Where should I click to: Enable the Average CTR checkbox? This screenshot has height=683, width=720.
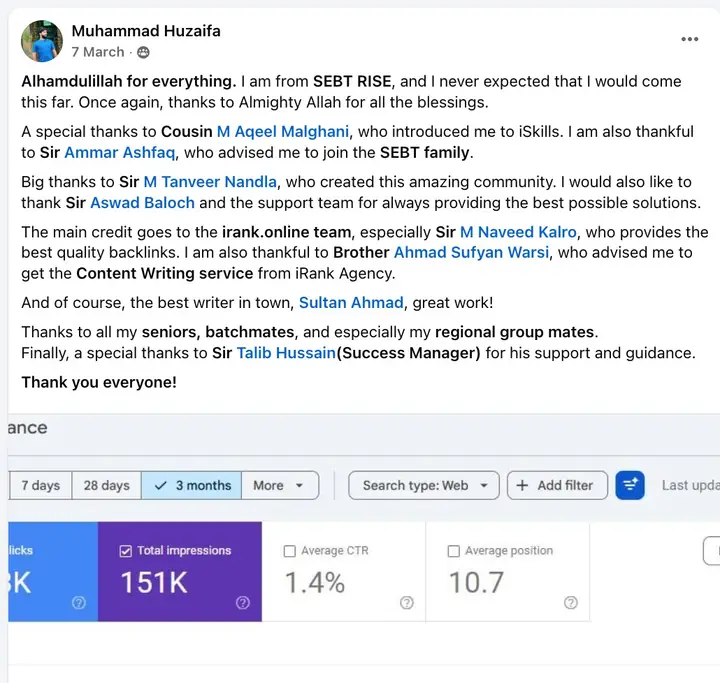[289, 551]
